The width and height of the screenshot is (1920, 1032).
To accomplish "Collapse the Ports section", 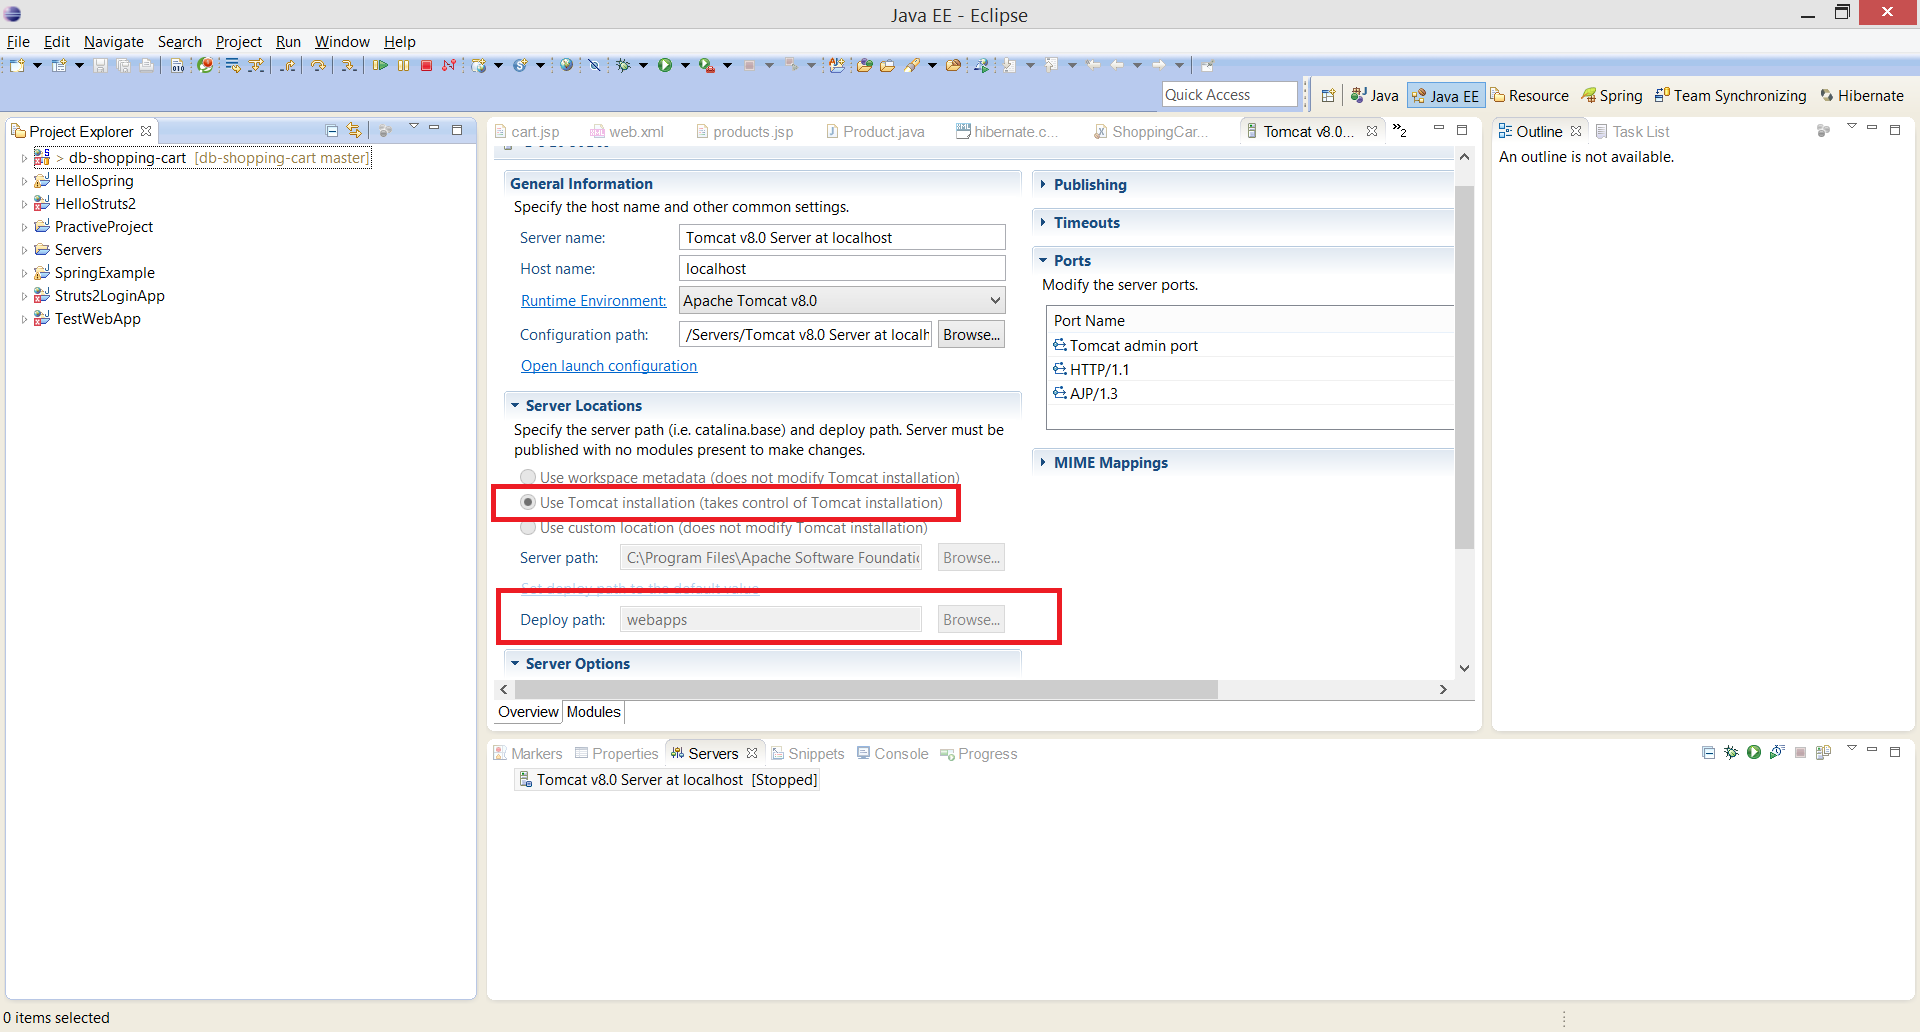I will coord(1043,260).
